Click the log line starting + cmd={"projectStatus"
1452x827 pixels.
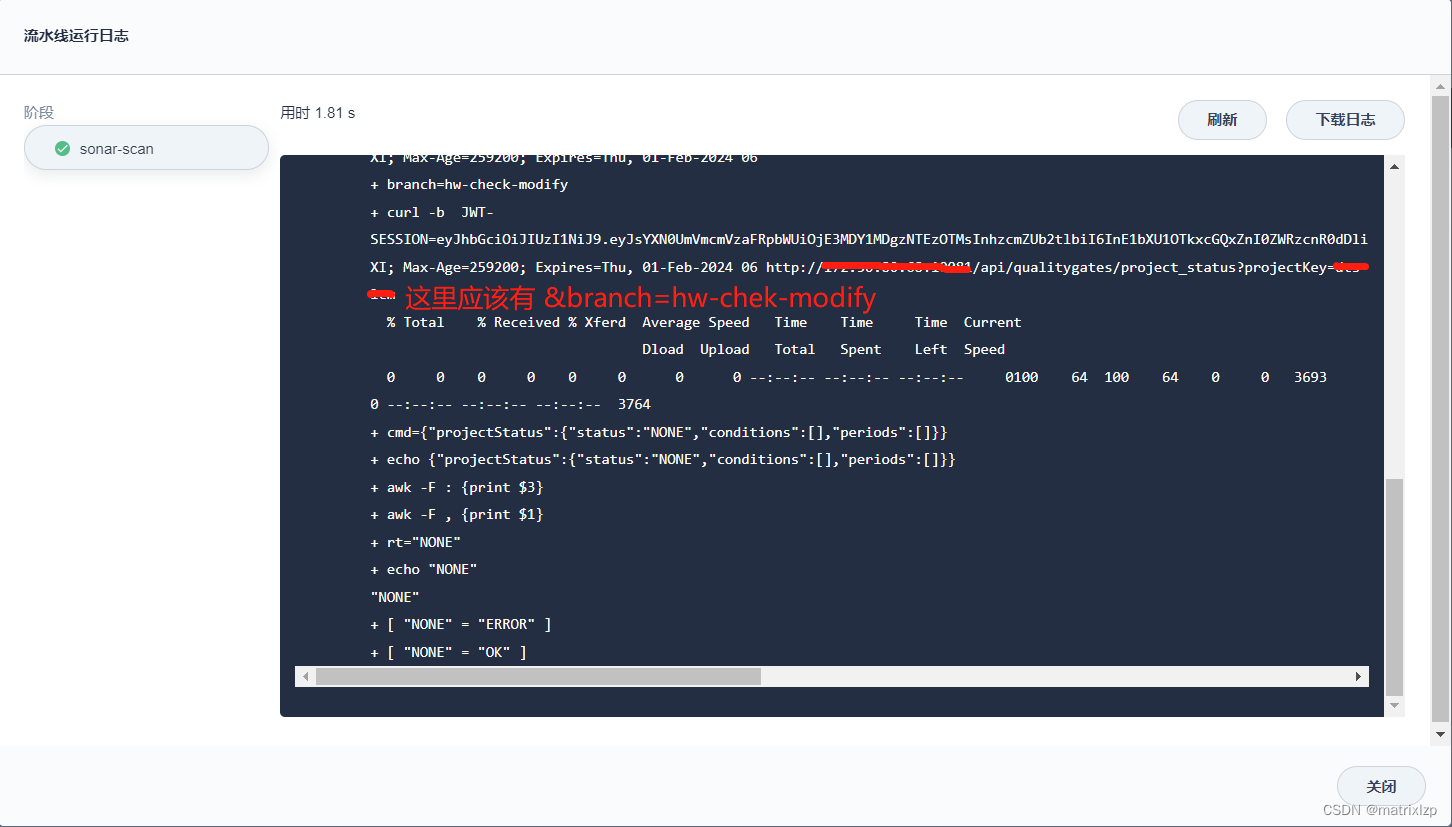pyautogui.click(x=659, y=433)
